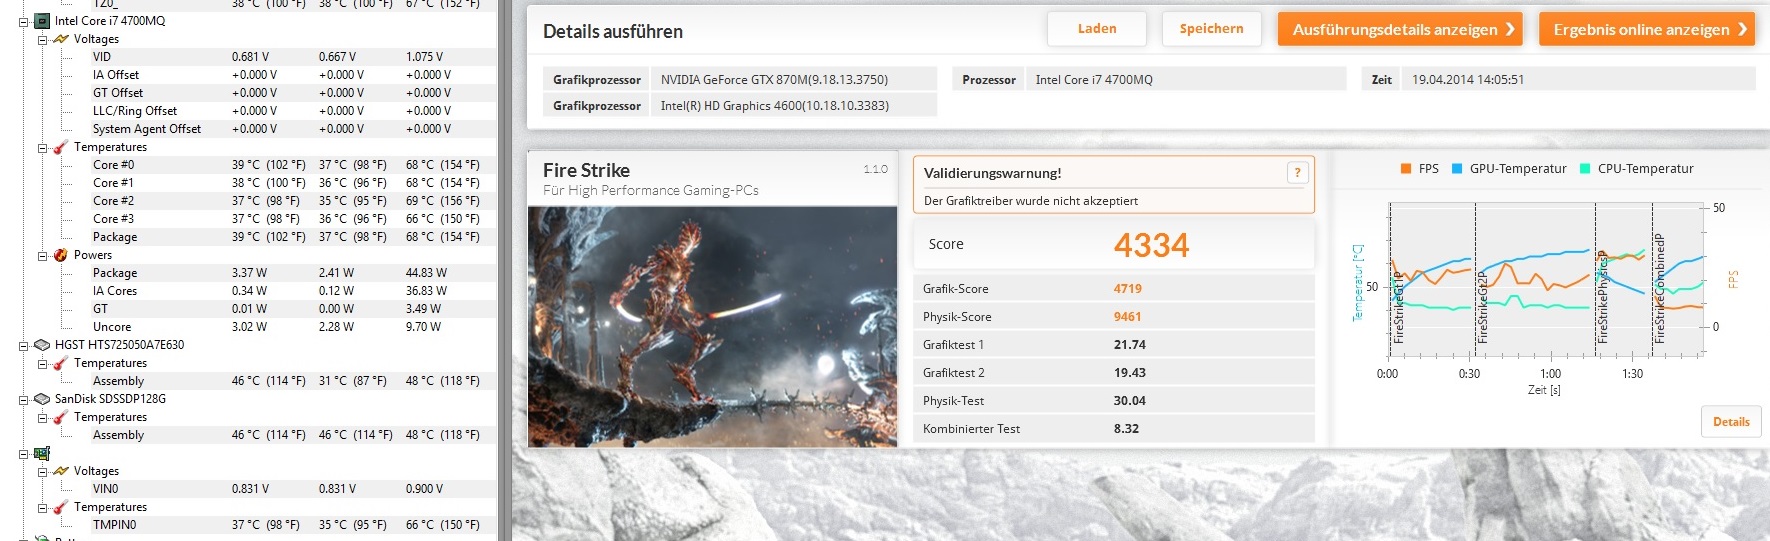This screenshot has width=1770, height=541.
Task: Collapse the Intel Core i7 4700MQ tree node
Action: [23, 21]
